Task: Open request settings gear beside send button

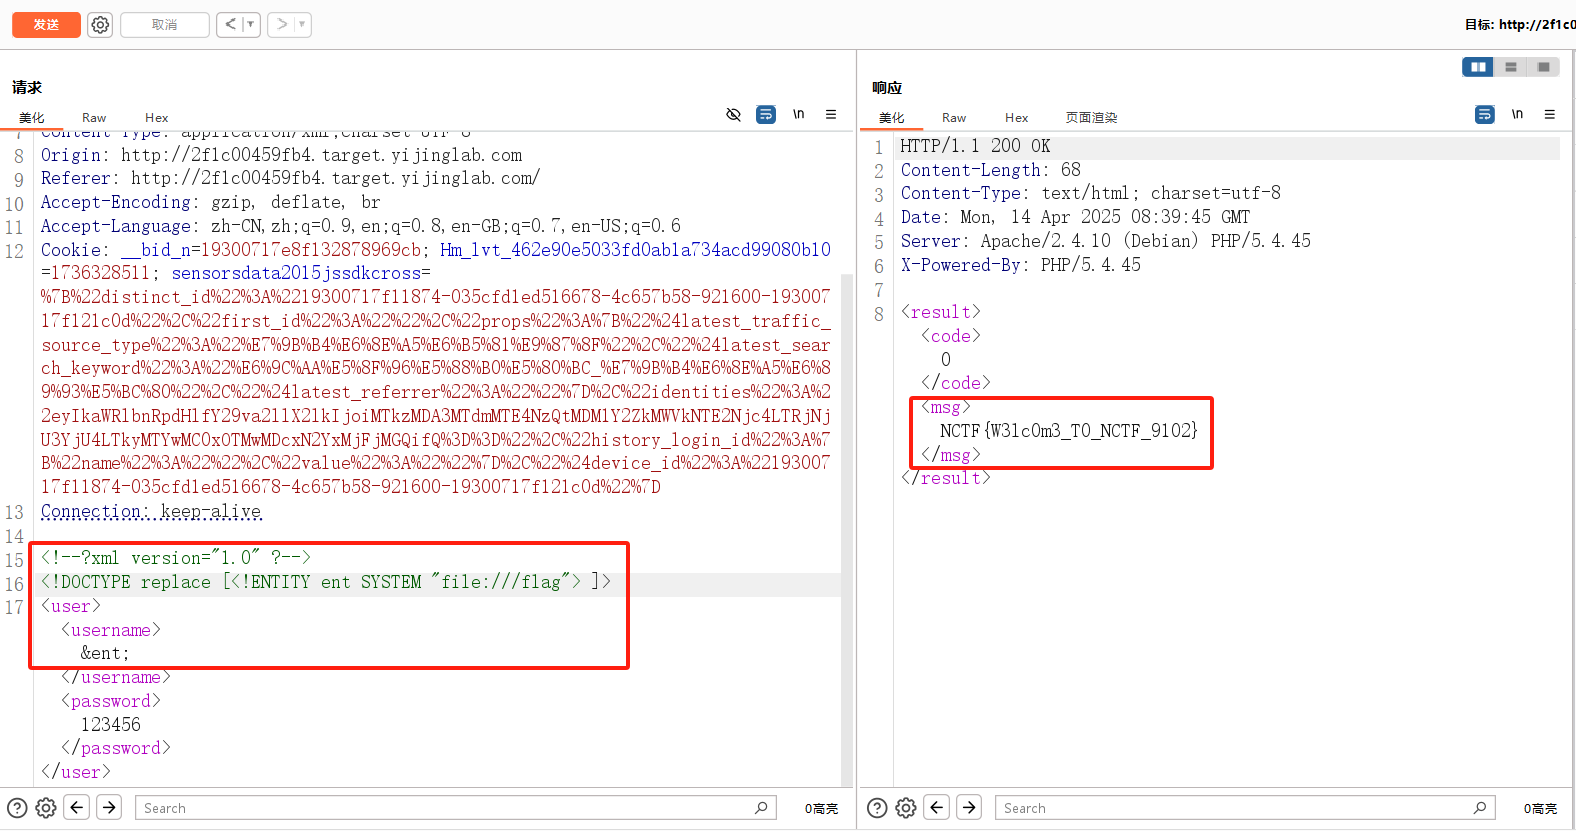Action: 100,25
